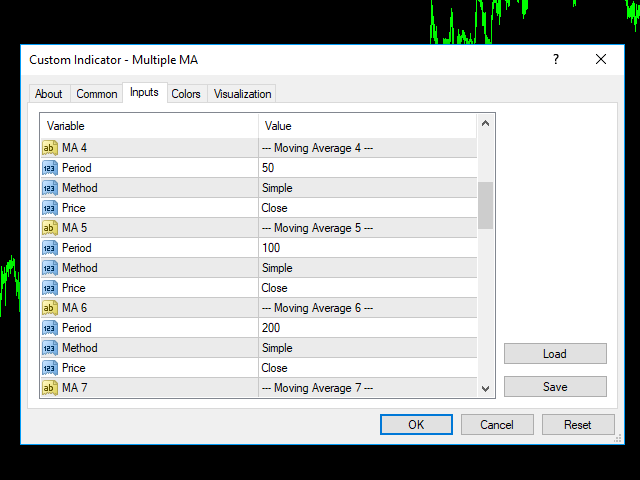
Task: Click the vertical scrollbar thumb in inputs list
Action: pyautogui.click(x=486, y=205)
